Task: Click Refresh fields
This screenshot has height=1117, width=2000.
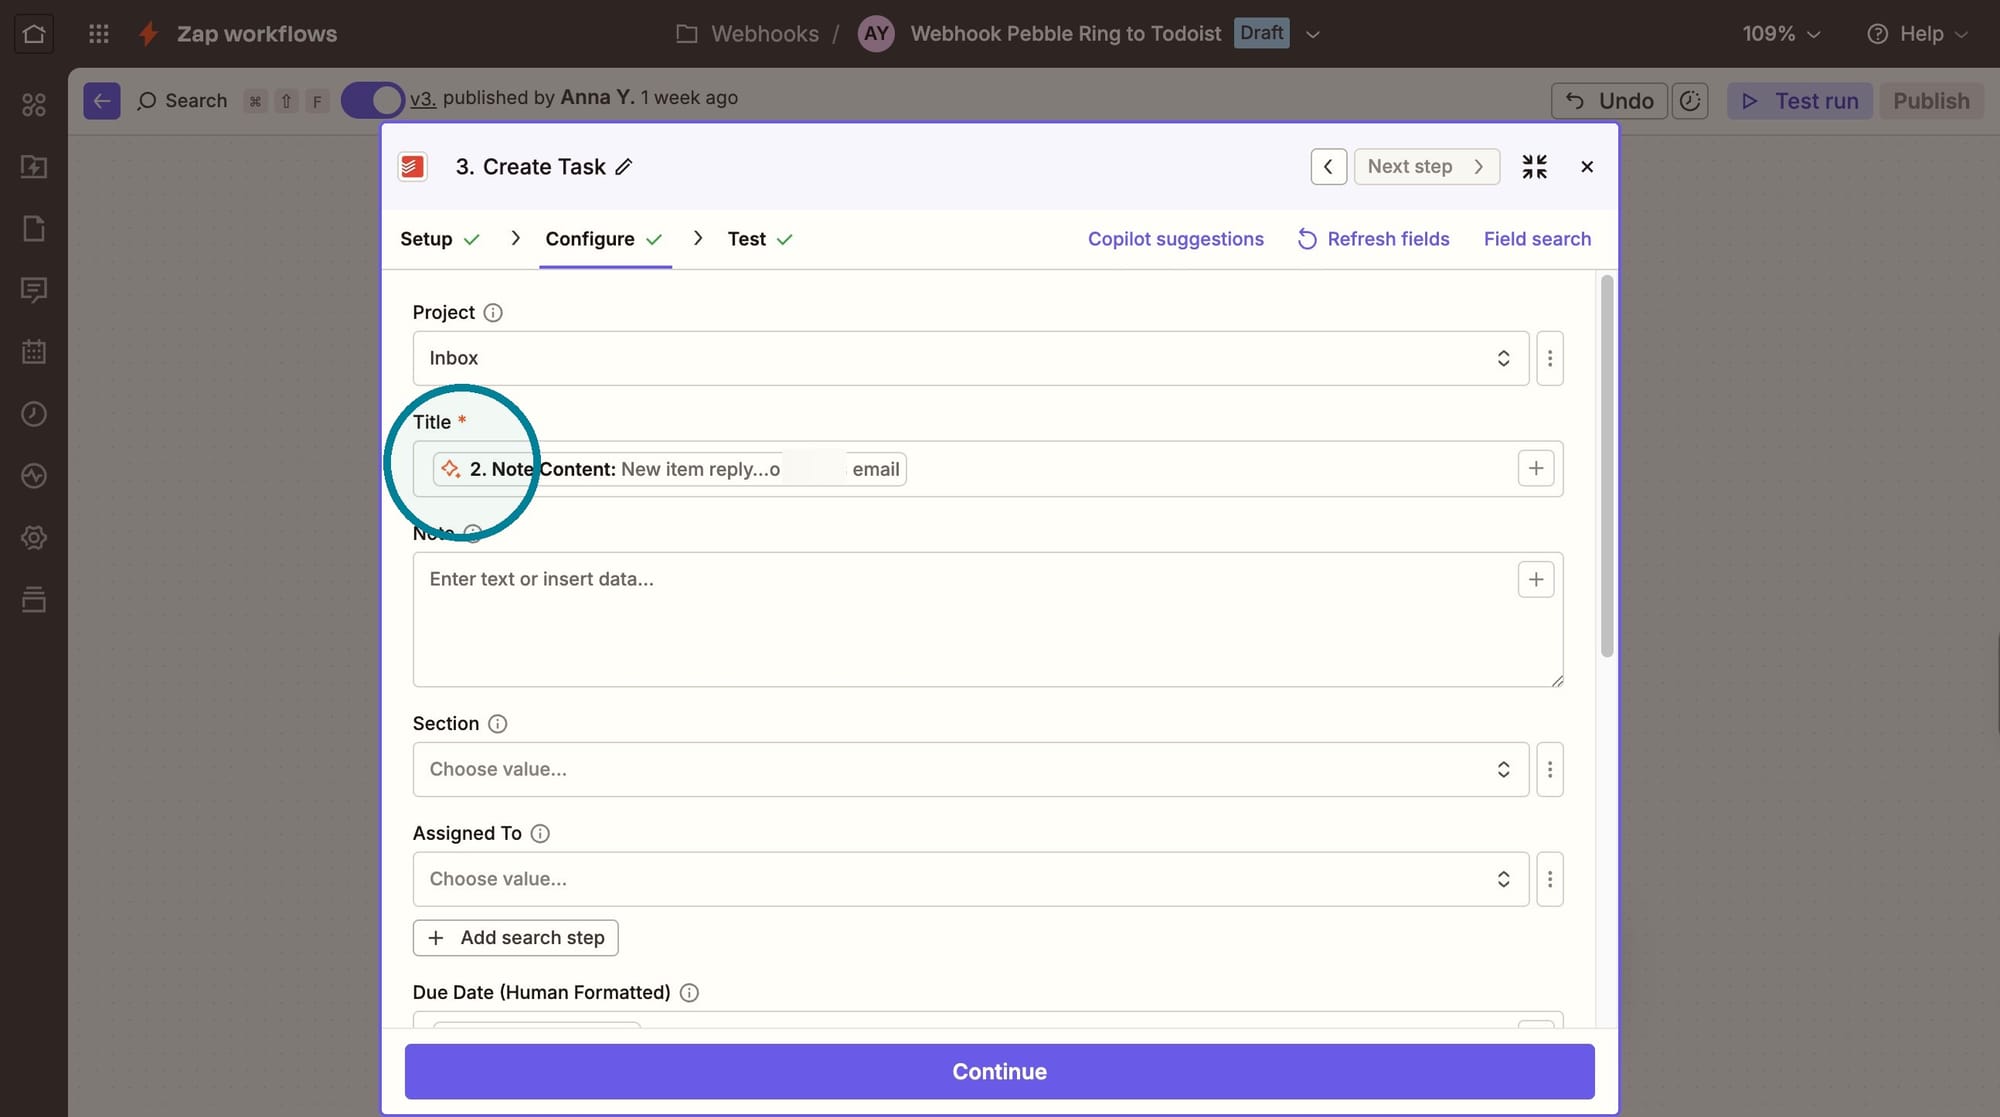Action: tap(1374, 239)
